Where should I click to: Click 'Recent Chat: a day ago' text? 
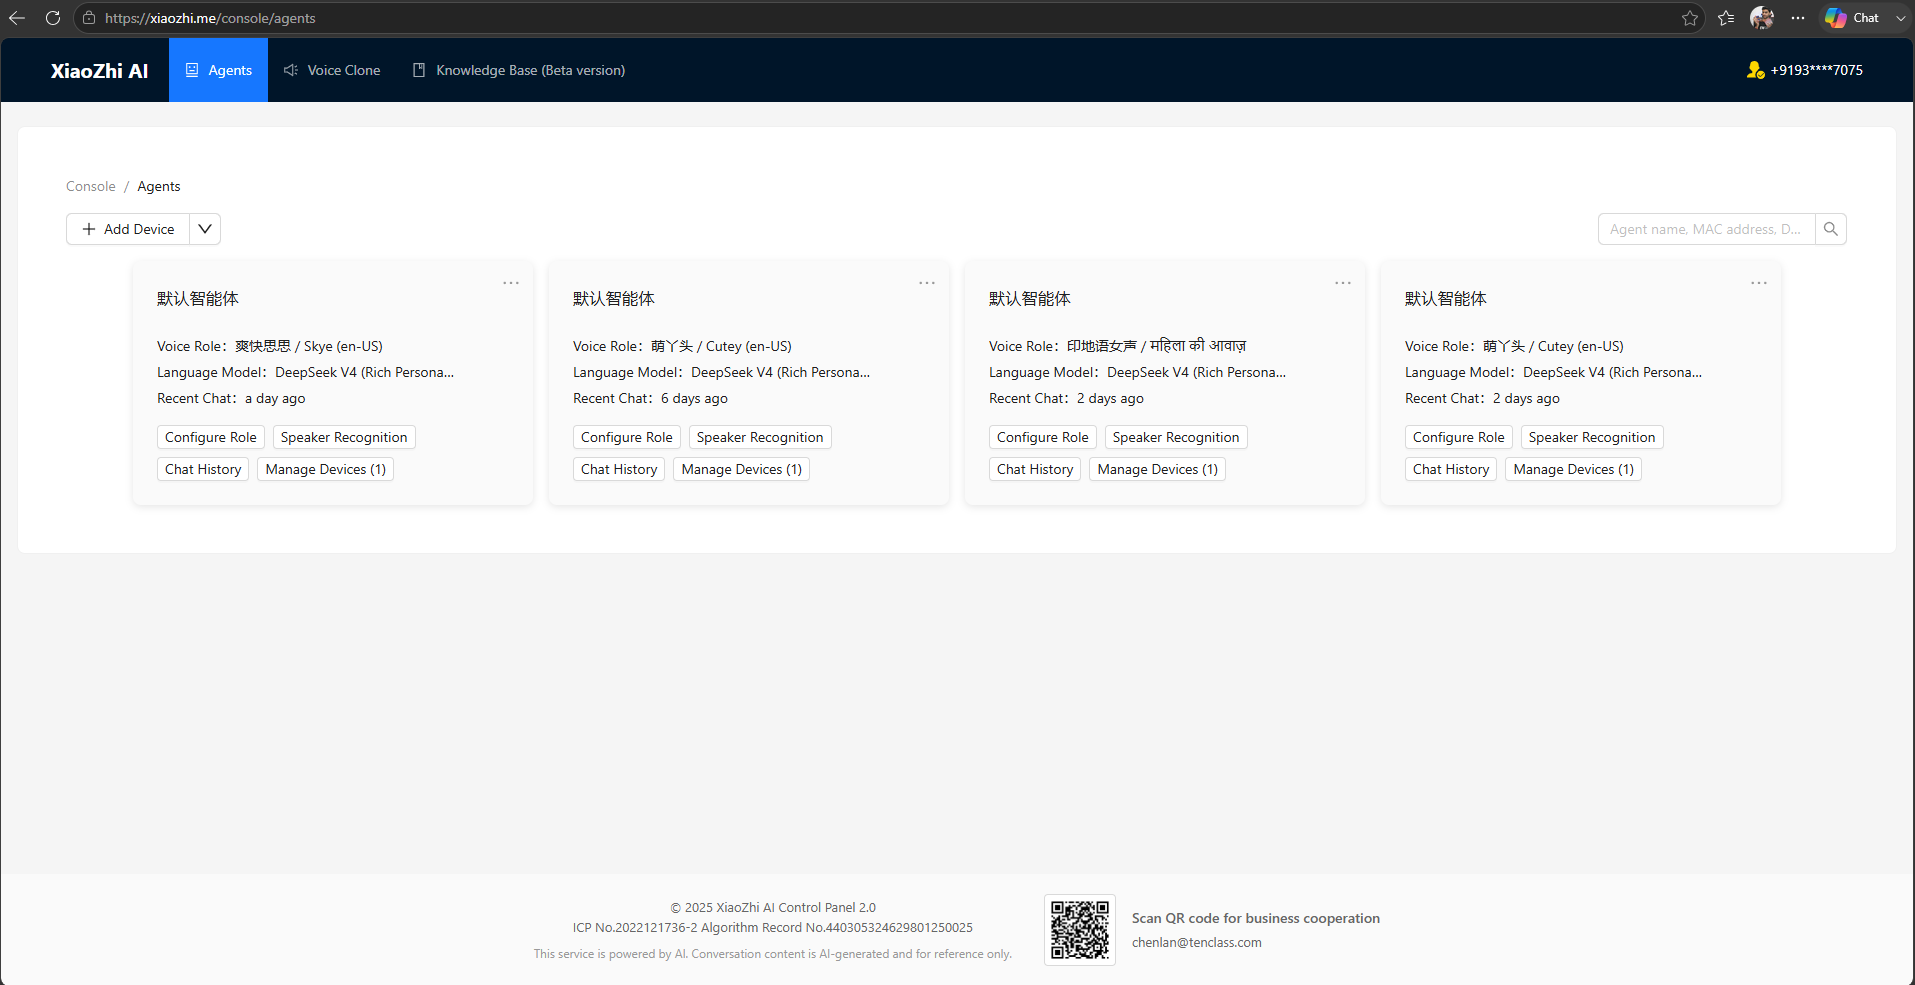point(231,398)
